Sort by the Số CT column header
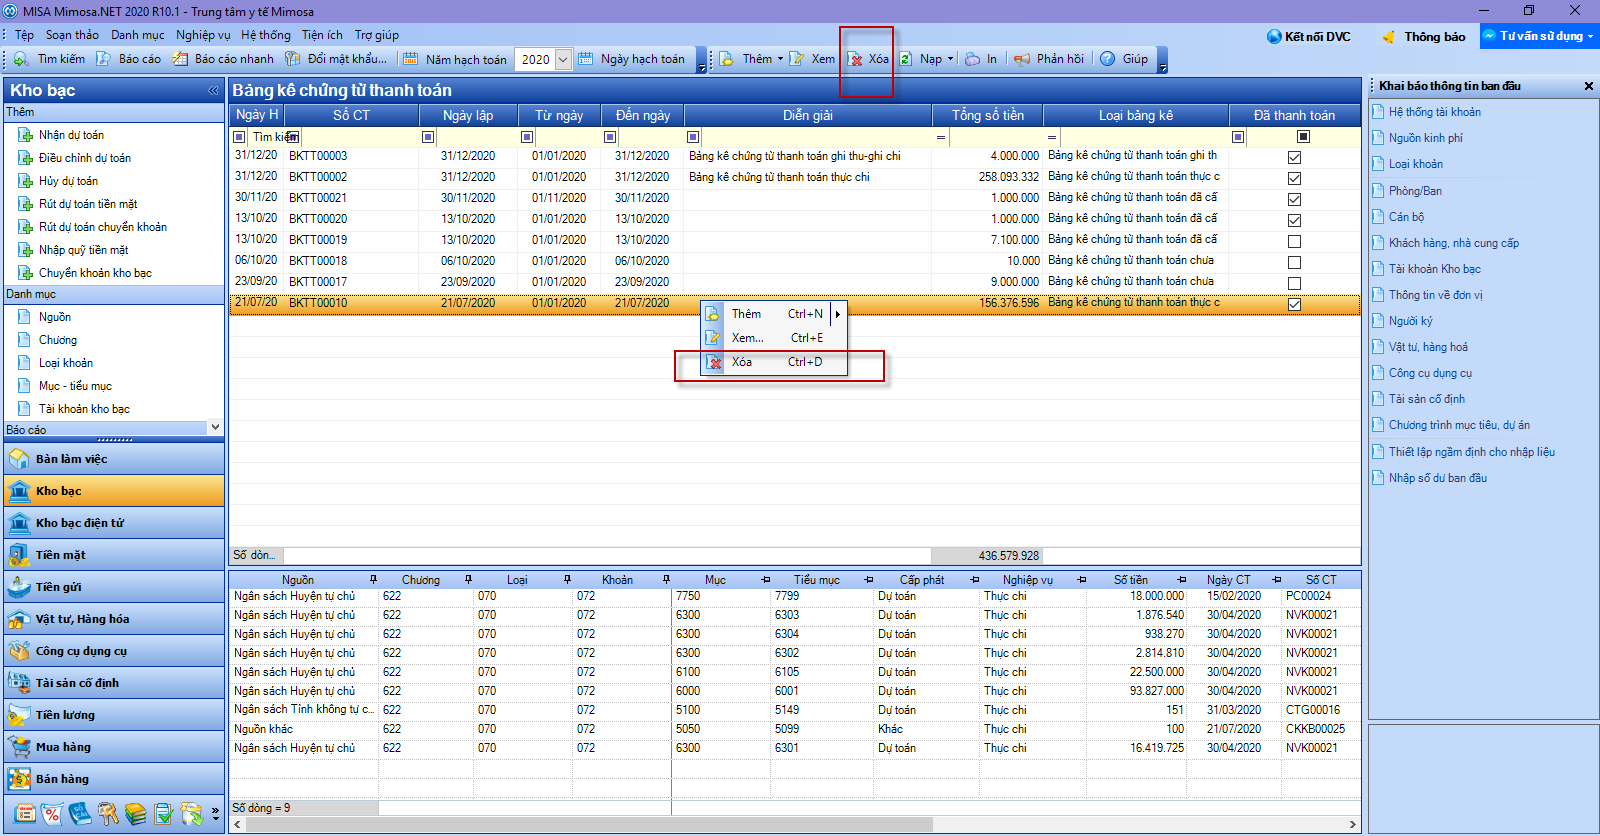Viewport: 1600px width, 836px height. coord(351,115)
